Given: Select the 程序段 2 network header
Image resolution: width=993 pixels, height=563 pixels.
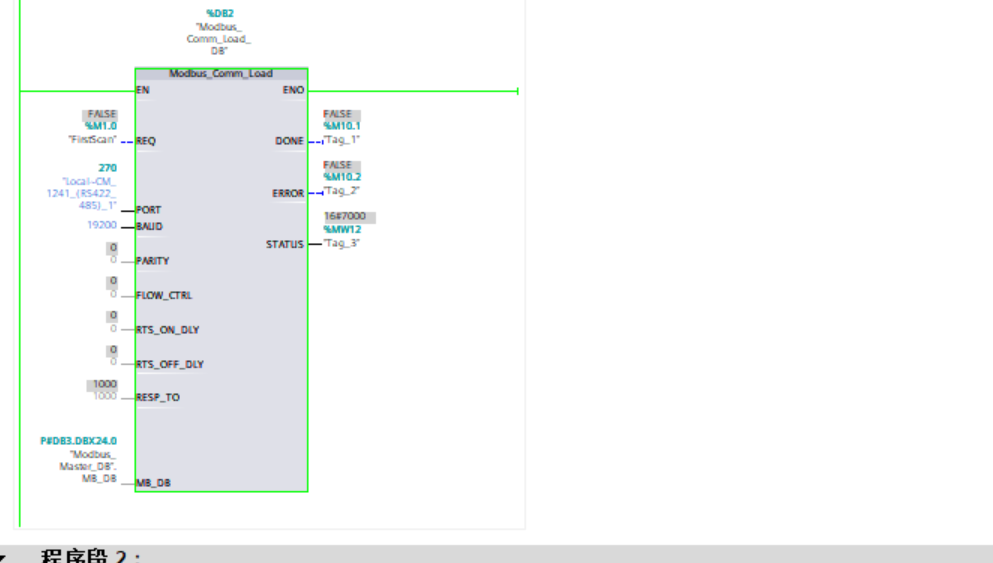Looking at the screenshot, I should (x=90, y=556).
